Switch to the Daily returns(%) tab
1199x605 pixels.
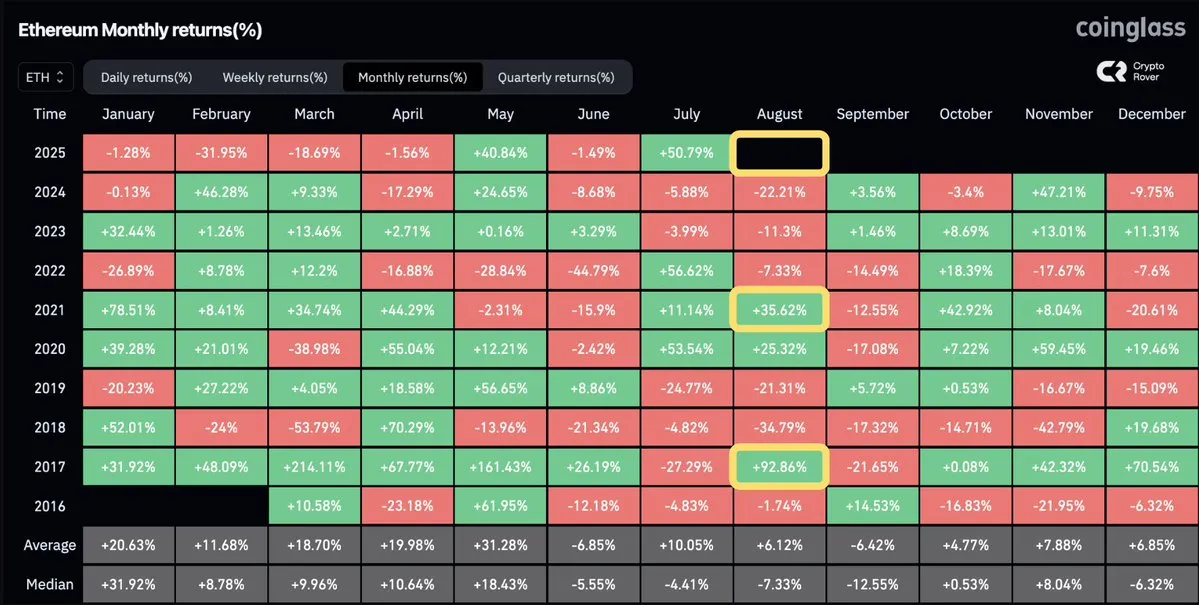coord(146,77)
